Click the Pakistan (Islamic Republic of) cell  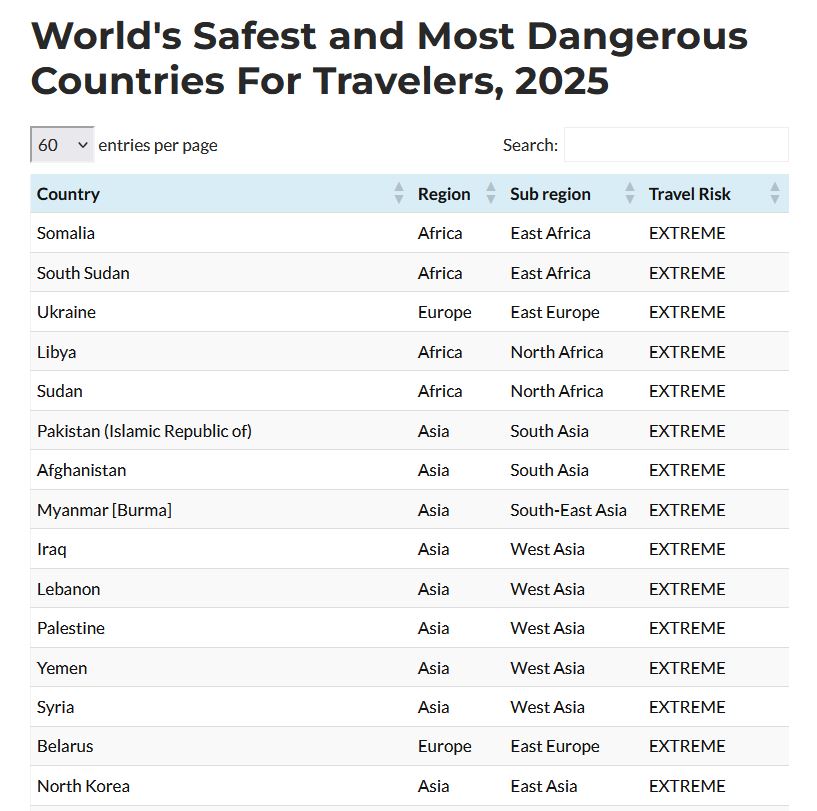(x=144, y=431)
